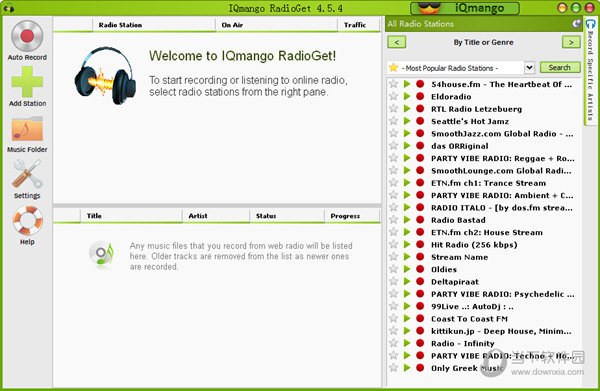
Task: Click By Title or Genre label
Action: (483, 42)
